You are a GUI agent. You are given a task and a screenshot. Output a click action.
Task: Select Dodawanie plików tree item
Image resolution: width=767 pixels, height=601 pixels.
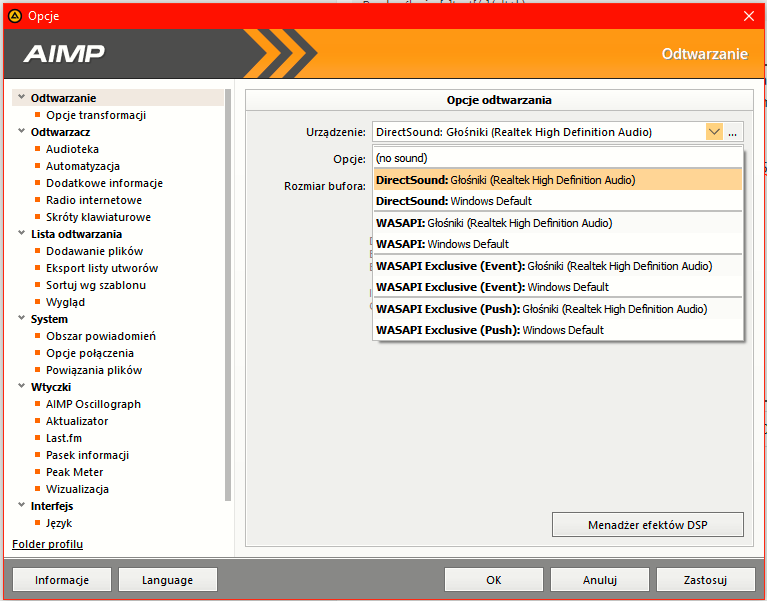[x=94, y=251]
